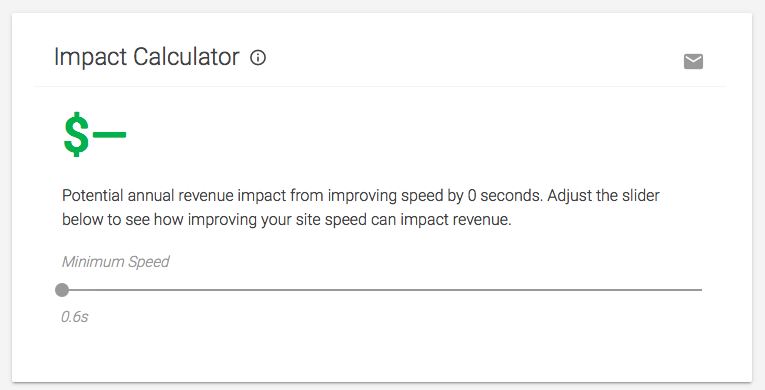Click the far right end of slider track
Viewport: 765px width, 390px height.
coord(700,290)
